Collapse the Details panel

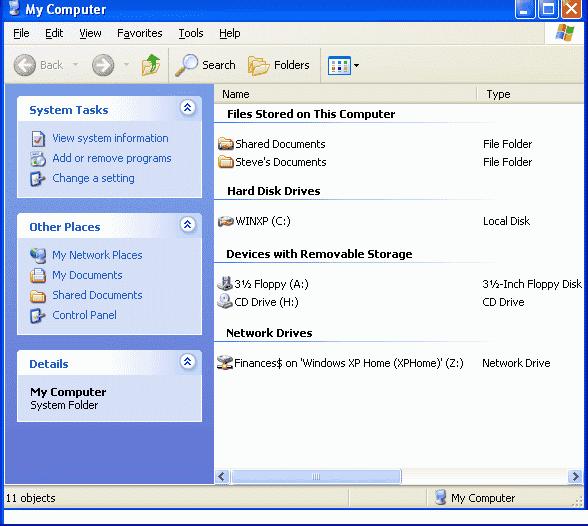pos(188,362)
